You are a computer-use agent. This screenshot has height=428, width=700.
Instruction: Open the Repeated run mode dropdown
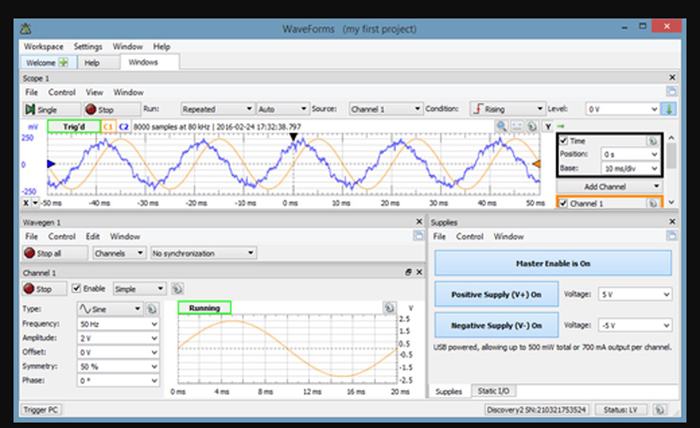[x=217, y=109]
